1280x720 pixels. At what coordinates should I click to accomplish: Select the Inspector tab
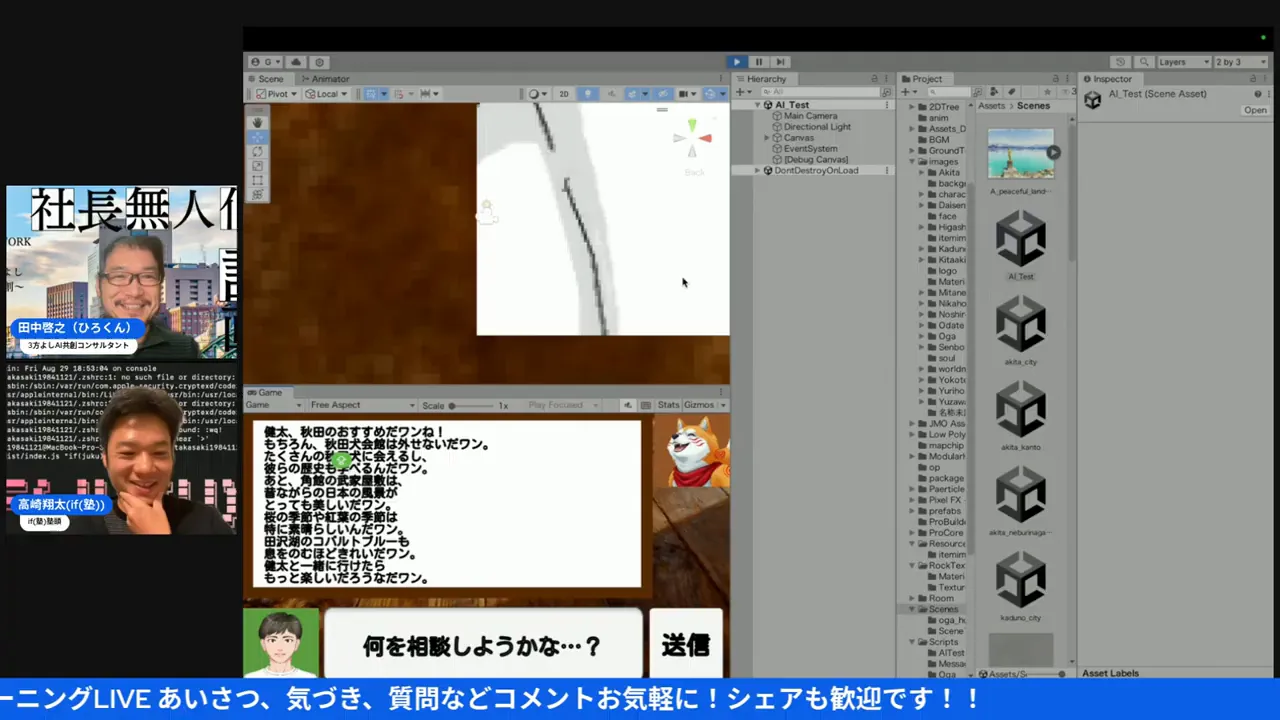[1111, 79]
